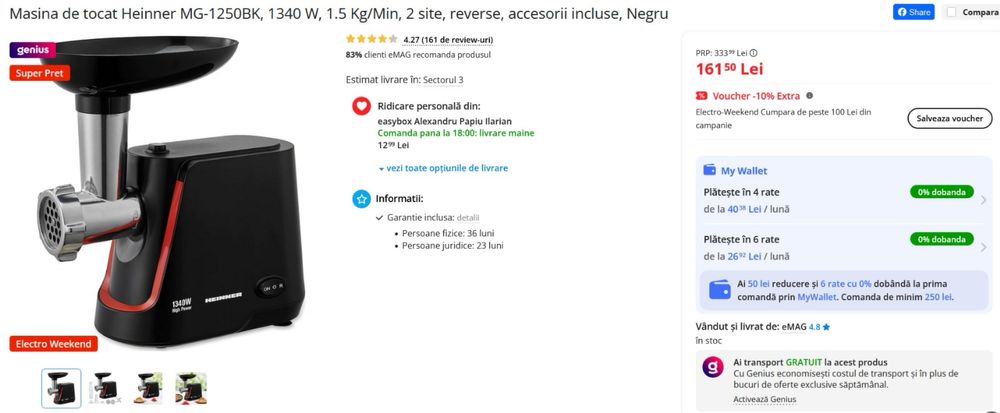Click the PRP info icon
This screenshot has height=413, width=1000.
(x=753, y=53)
